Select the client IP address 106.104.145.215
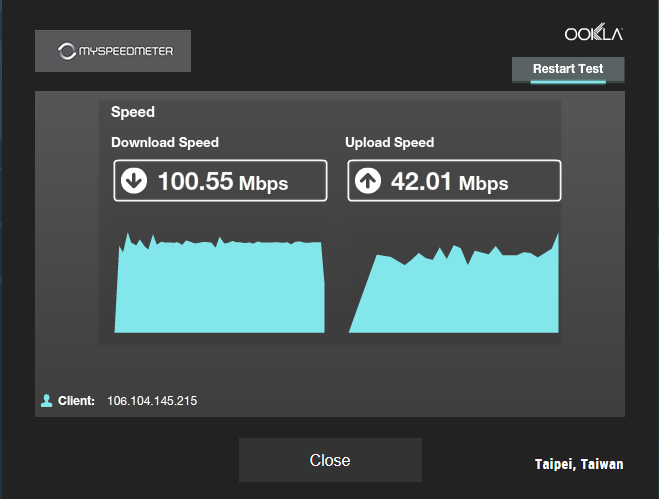The image size is (663, 499). tap(152, 401)
